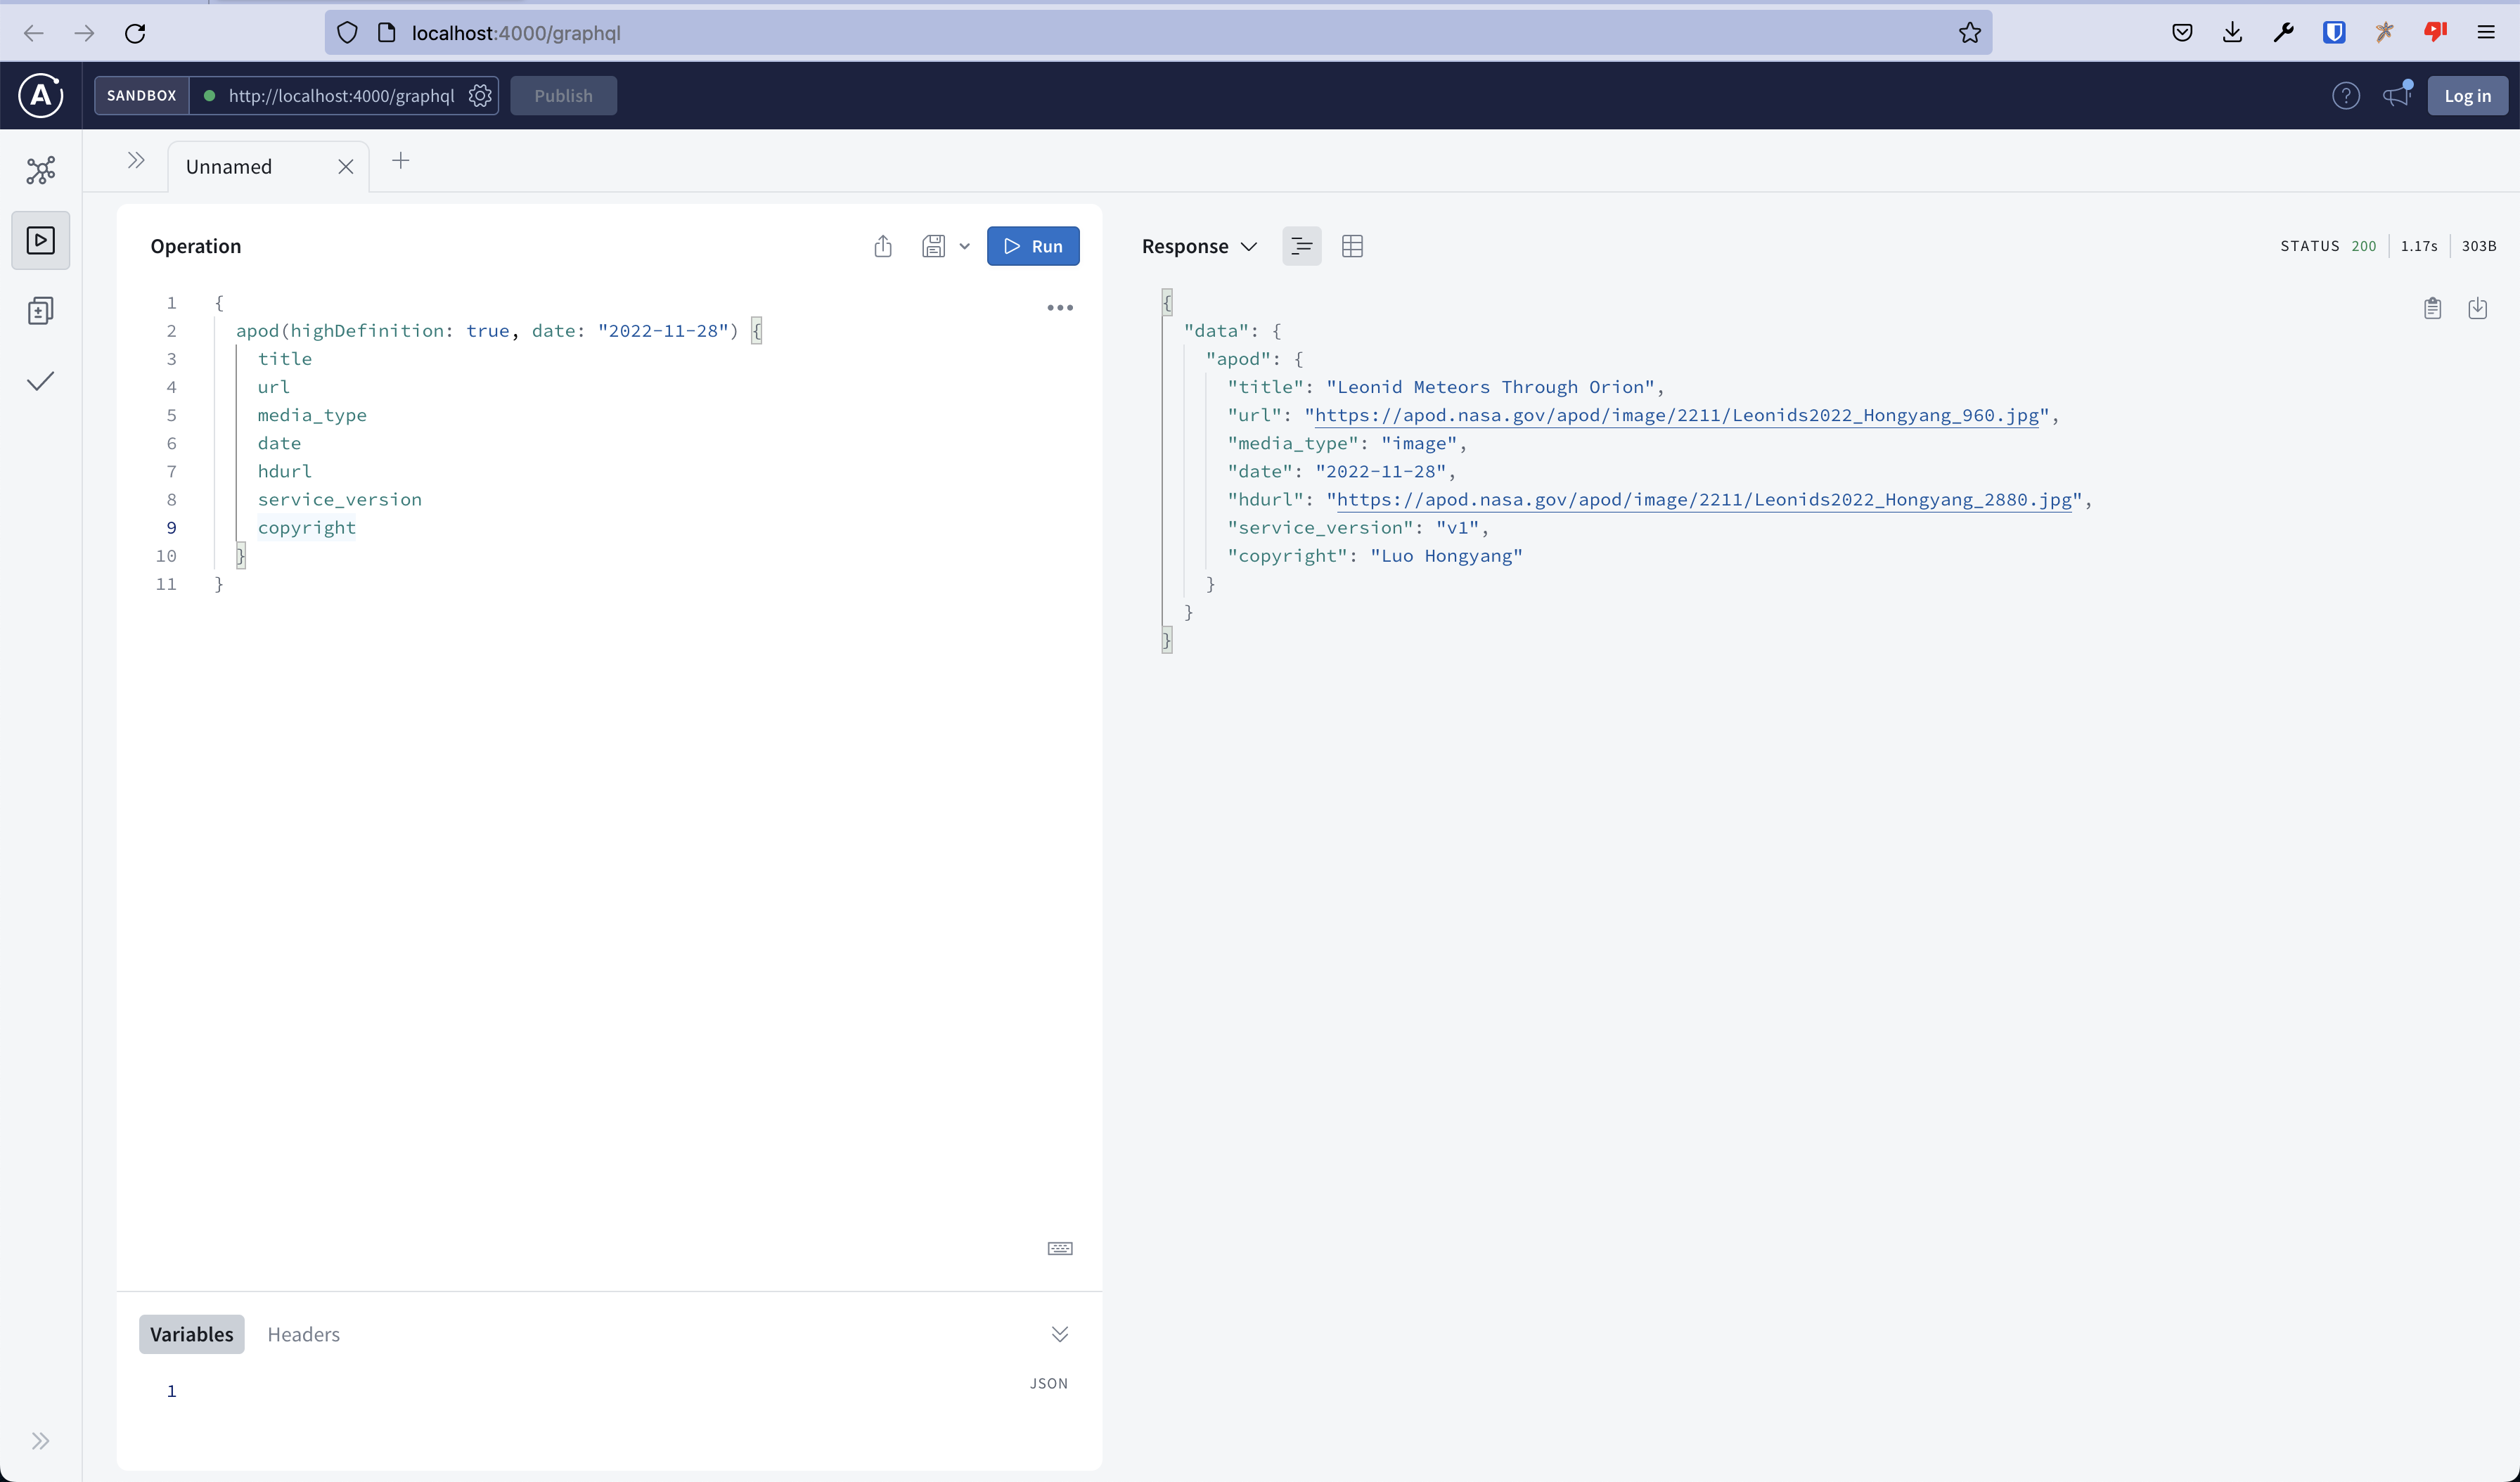Click the SANDBOX label badge
The width and height of the screenshot is (2520, 1482).
point(142,96)
